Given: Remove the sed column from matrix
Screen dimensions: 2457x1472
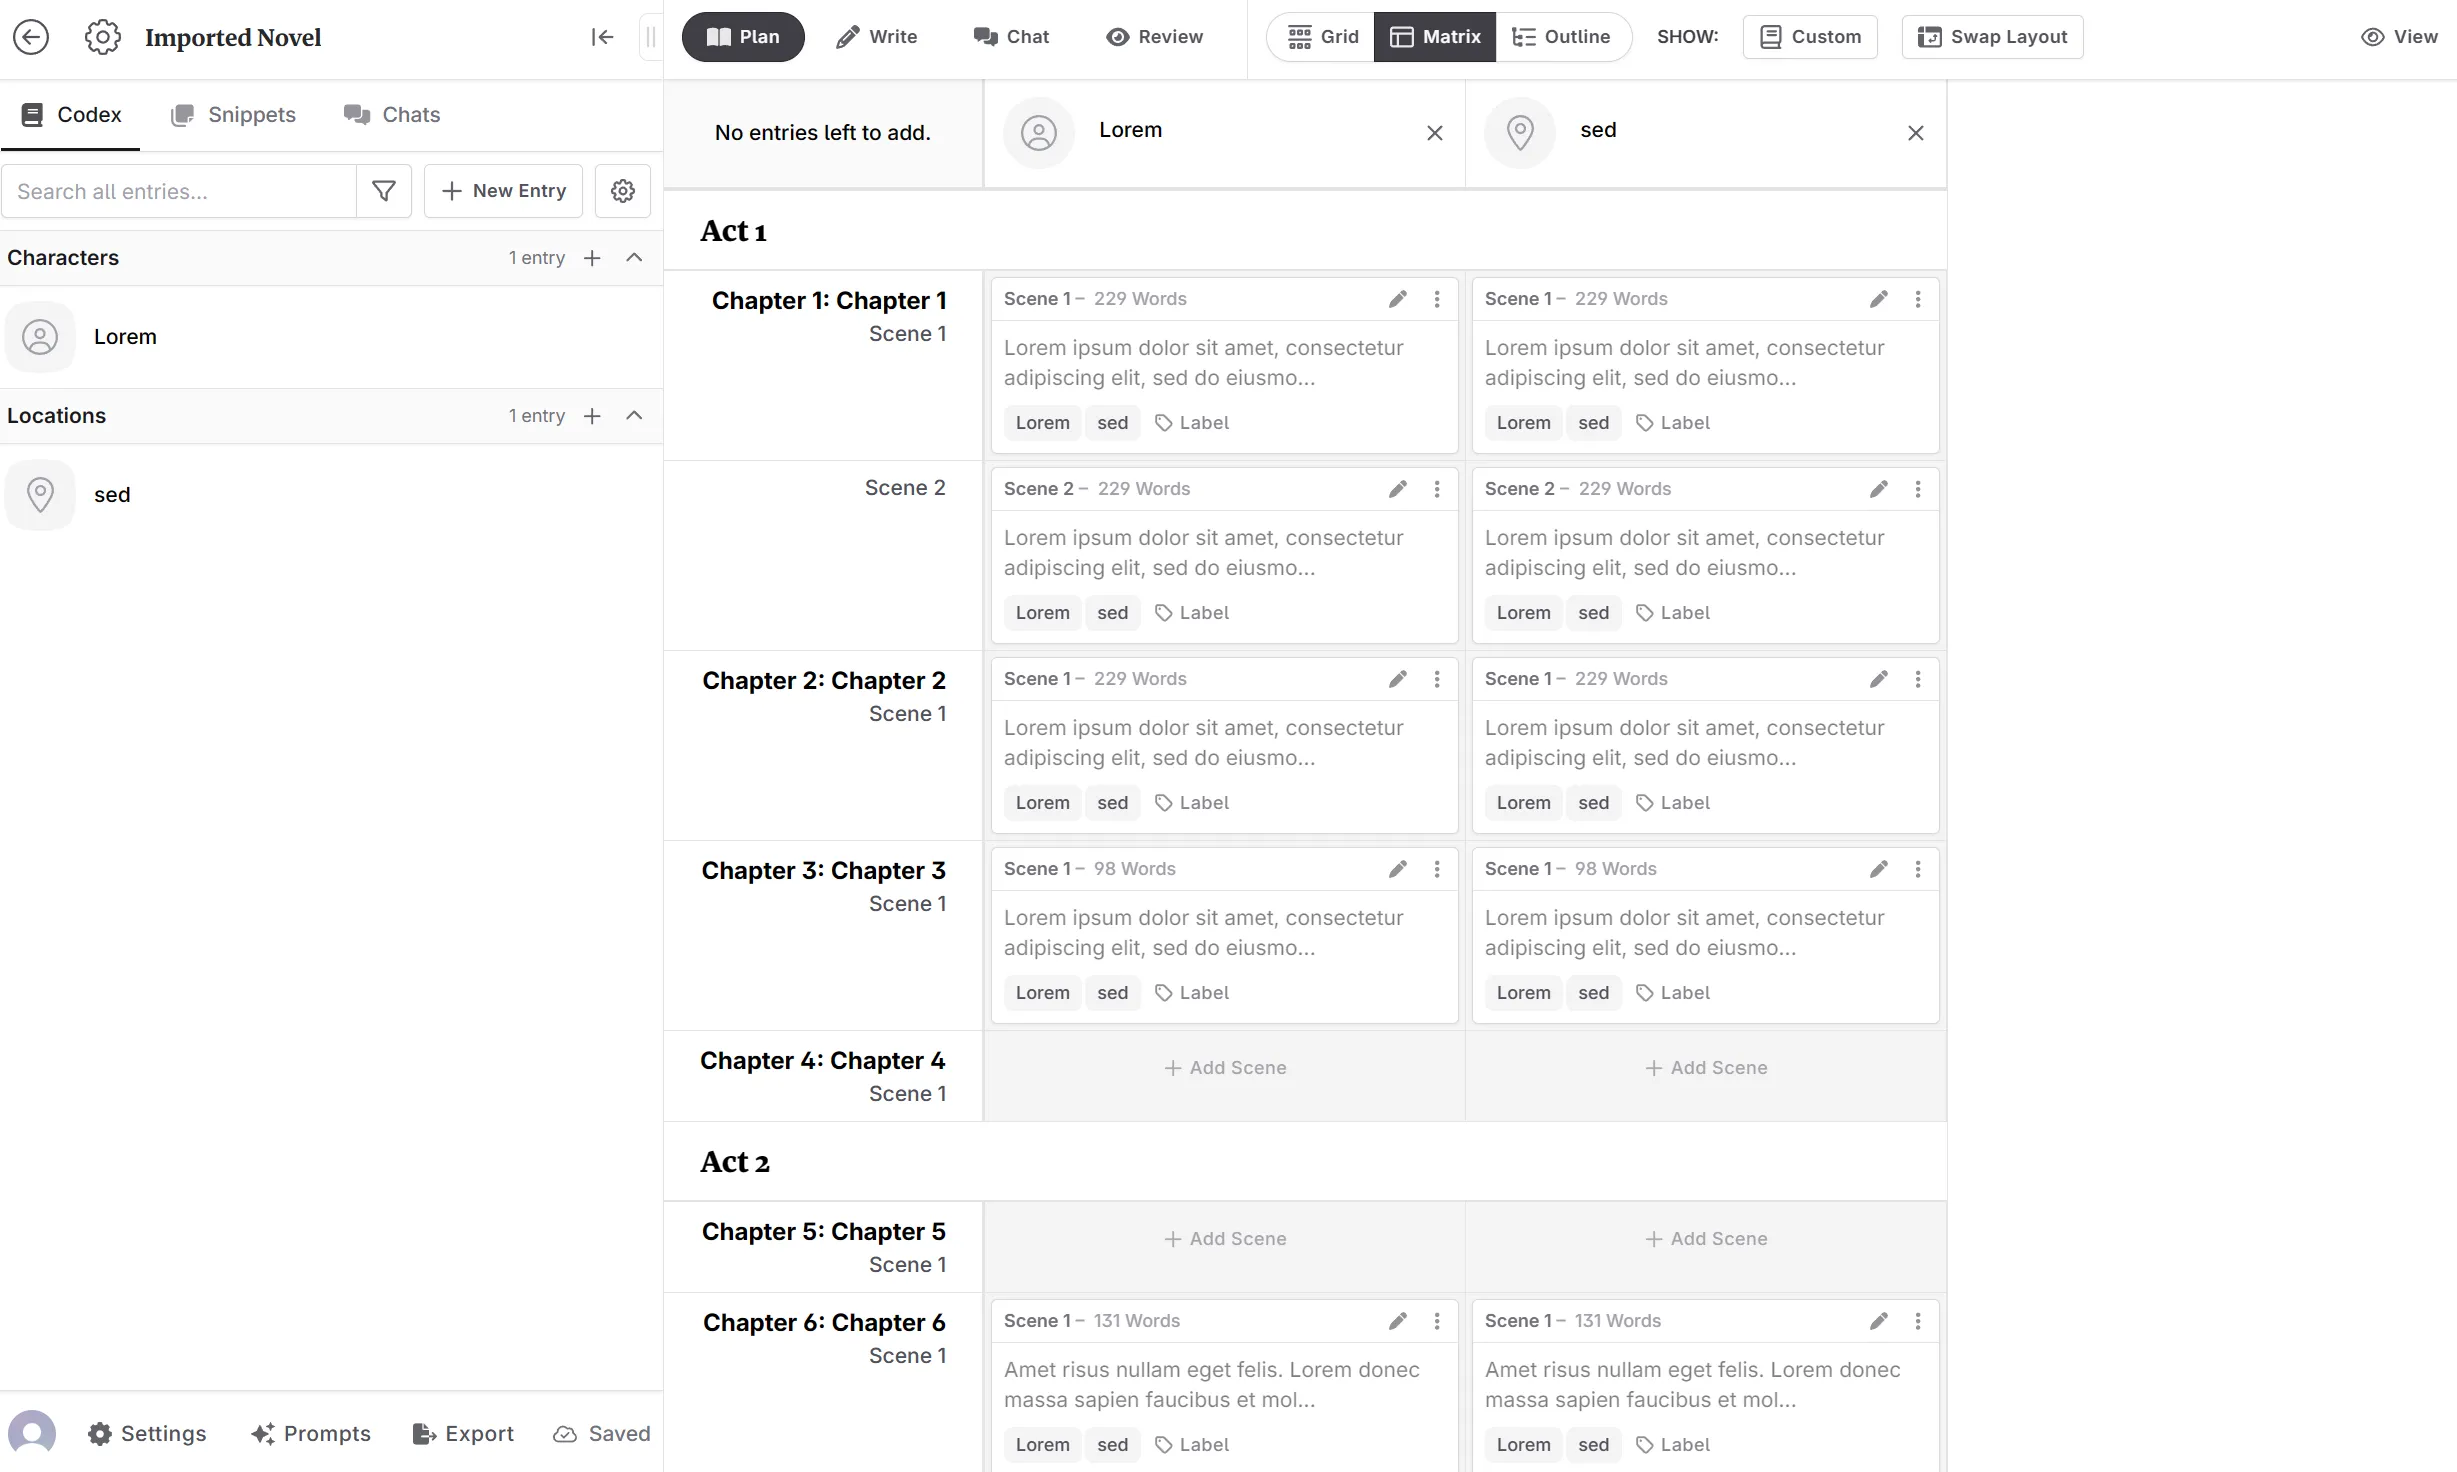Looking at the screenshot, I should [1915, 133].
